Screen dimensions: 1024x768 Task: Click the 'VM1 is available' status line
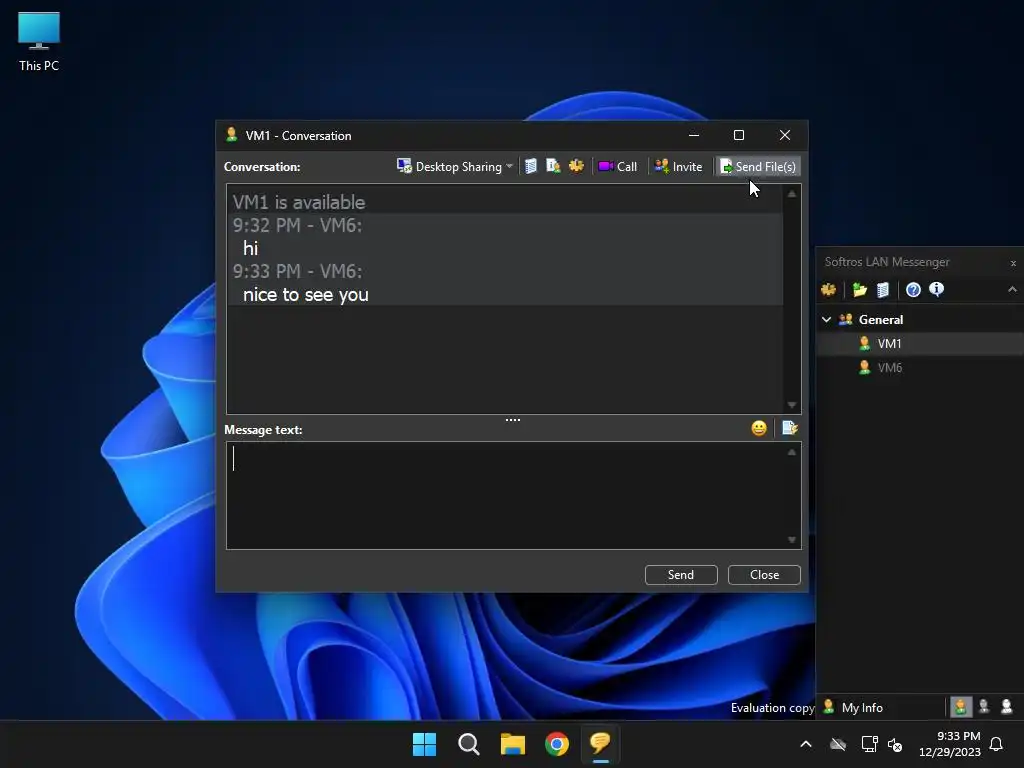click(299, 202)
